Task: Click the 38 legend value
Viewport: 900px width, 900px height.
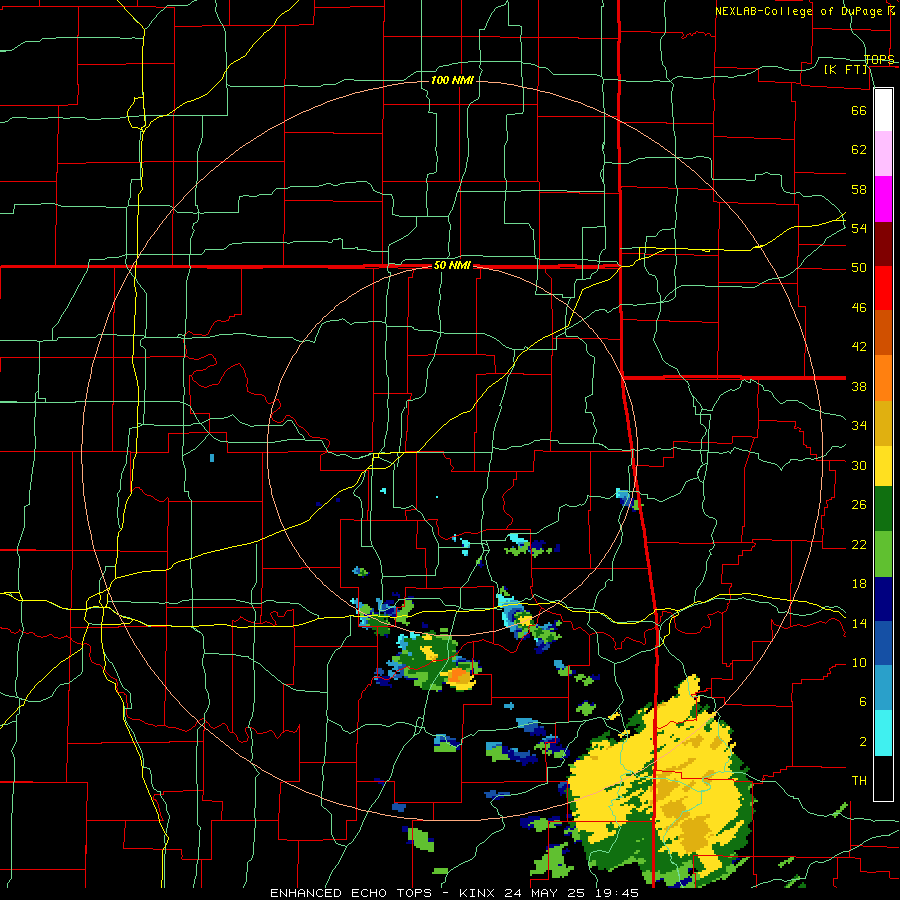Action: pyautogui.click(x=859, y=386)
